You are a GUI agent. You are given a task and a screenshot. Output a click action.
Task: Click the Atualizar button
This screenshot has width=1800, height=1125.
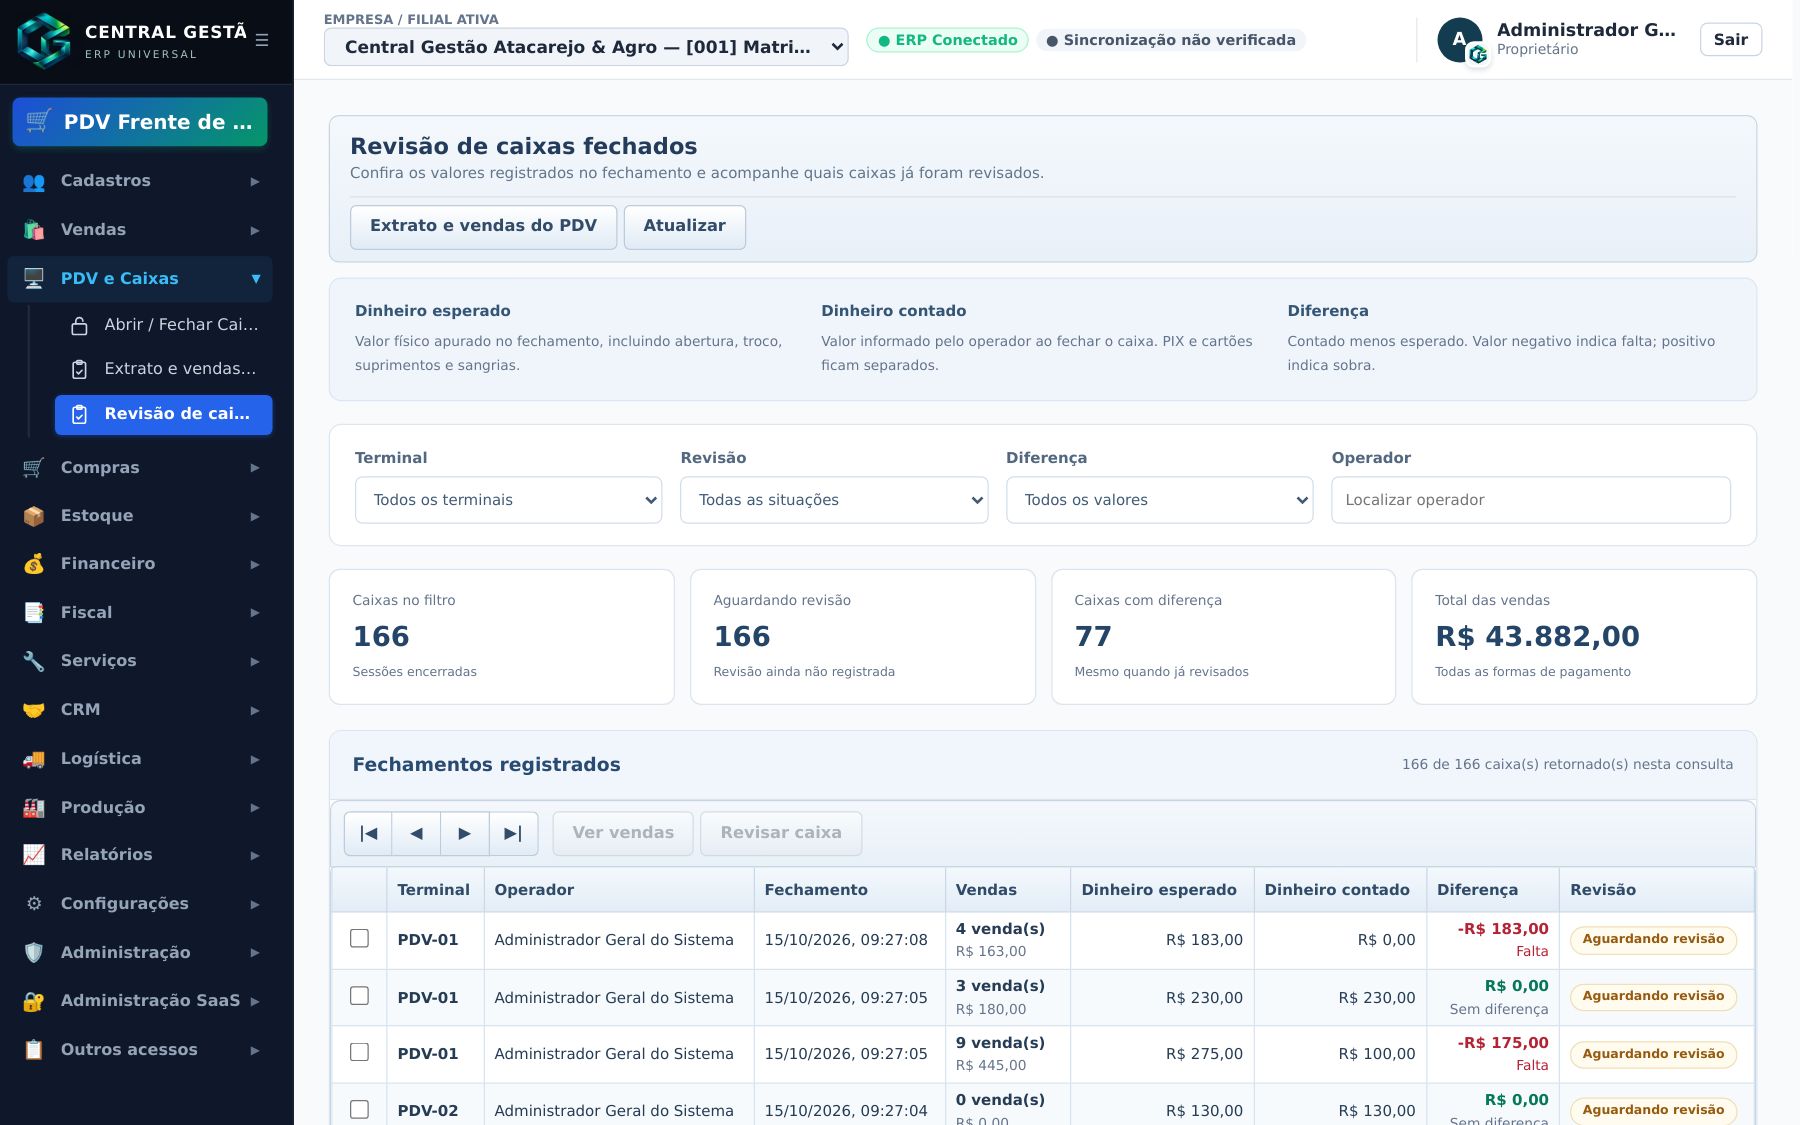pos(685,227)
